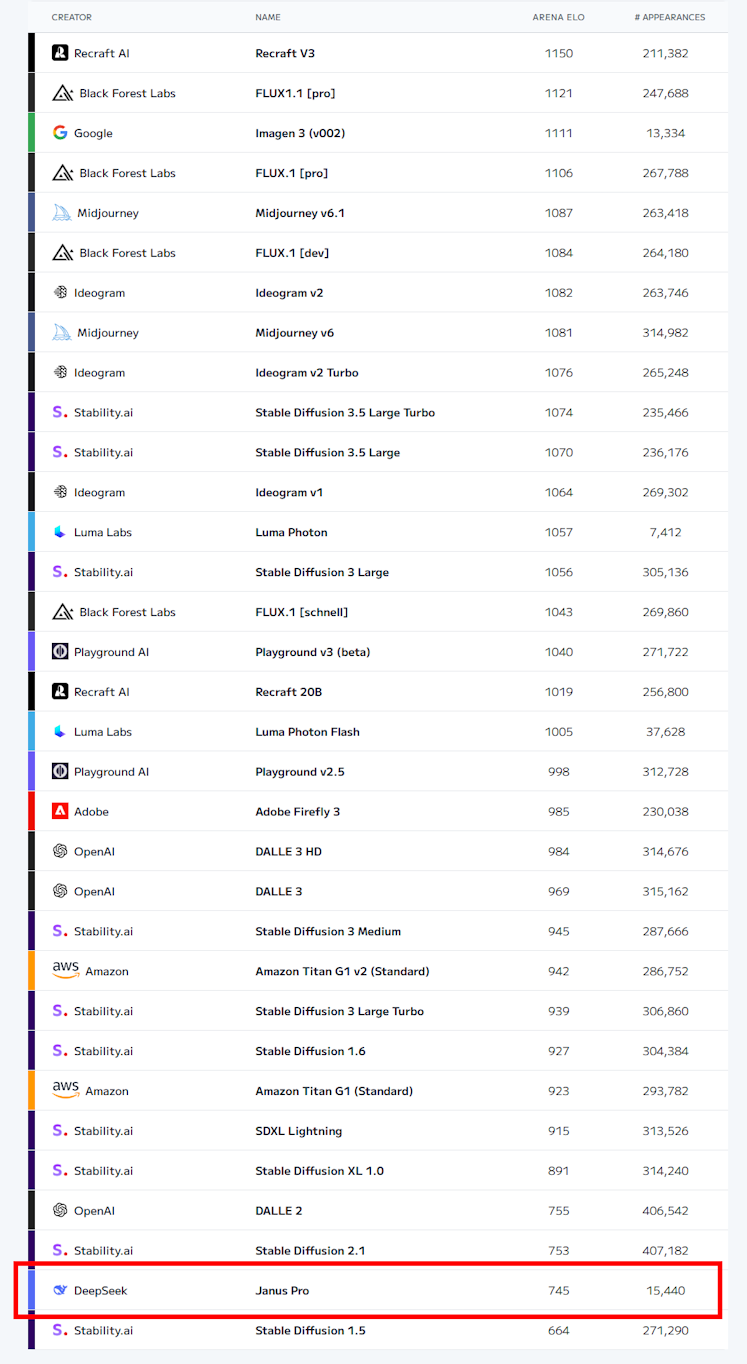The width and height of the screenshot is (747, 1364).
Task: Click the OpenAI logo beside DALLE 3 HD
Action: (x=60, y=851)
